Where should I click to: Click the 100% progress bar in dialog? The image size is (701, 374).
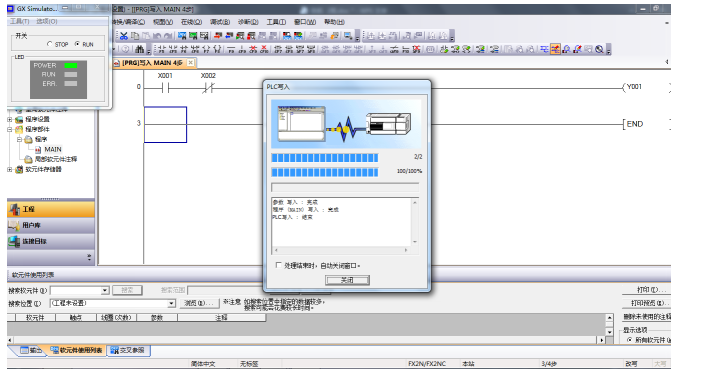pos(325,172)
